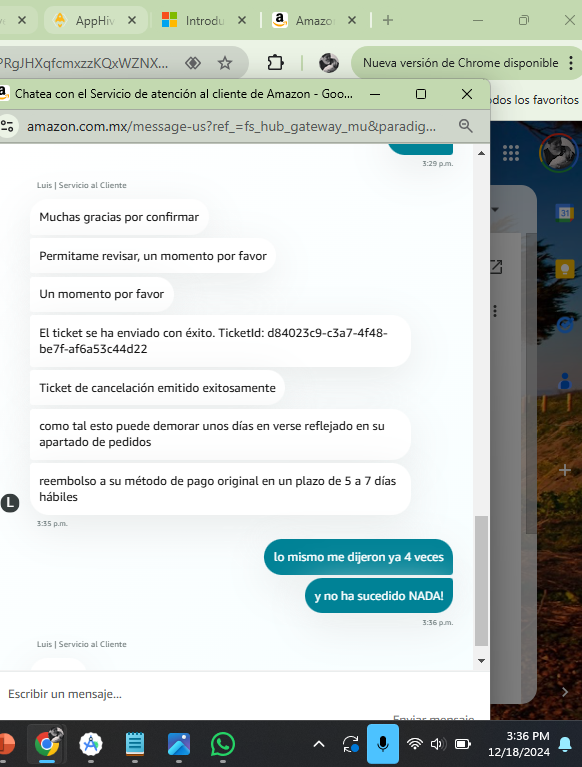The image size is (582, 767).
Task: Open the Wi-Fi network status icon
Action: point(415,744)
